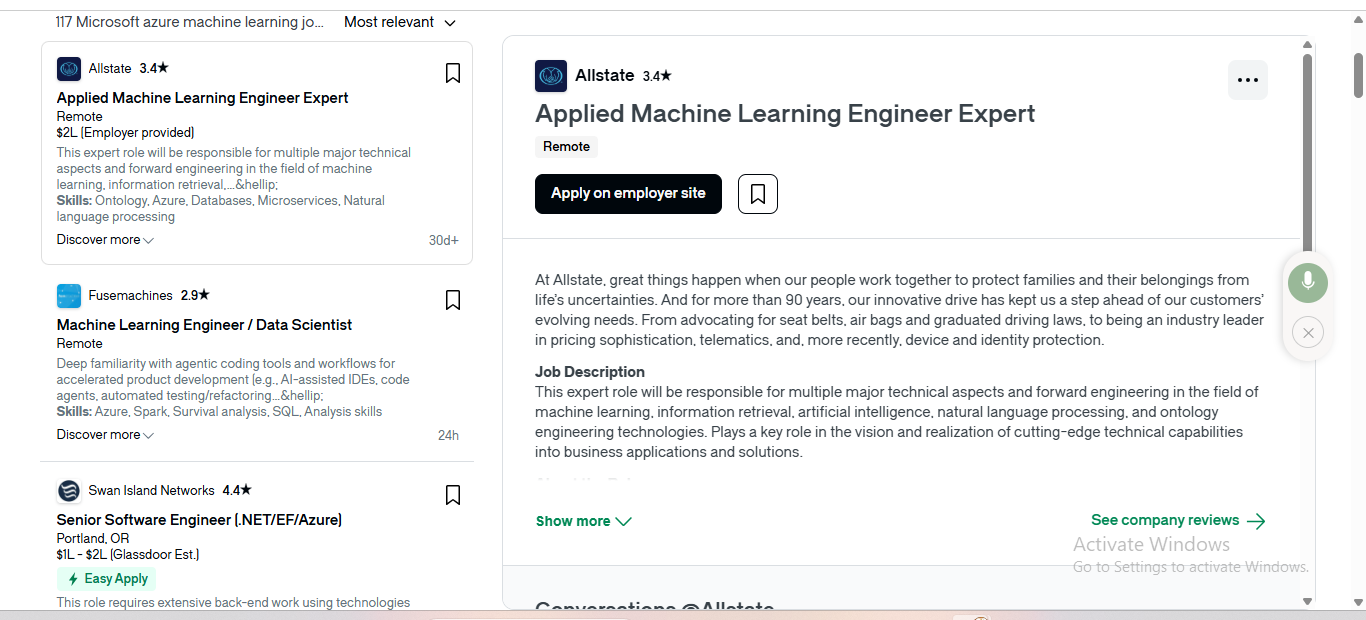This screenshot has width=1366, height=620.
Task: Click the Allstate logo in the detail pane
Action: [550, 75]
